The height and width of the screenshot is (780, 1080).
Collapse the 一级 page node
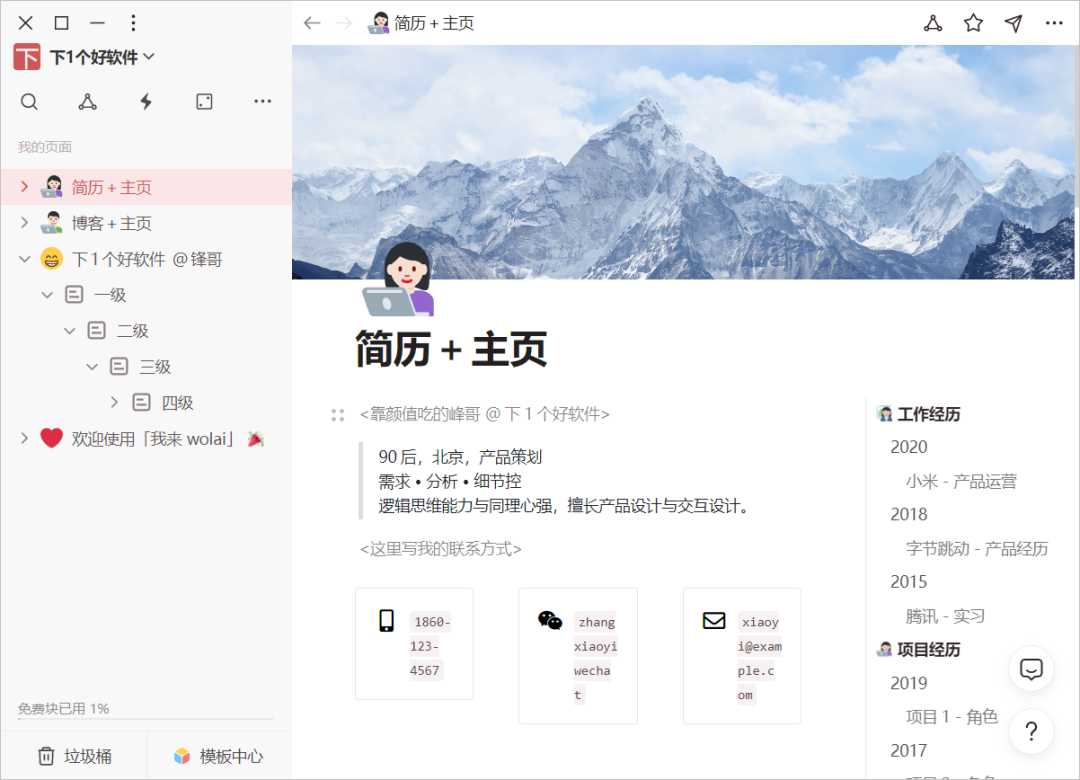click(47, 295)
